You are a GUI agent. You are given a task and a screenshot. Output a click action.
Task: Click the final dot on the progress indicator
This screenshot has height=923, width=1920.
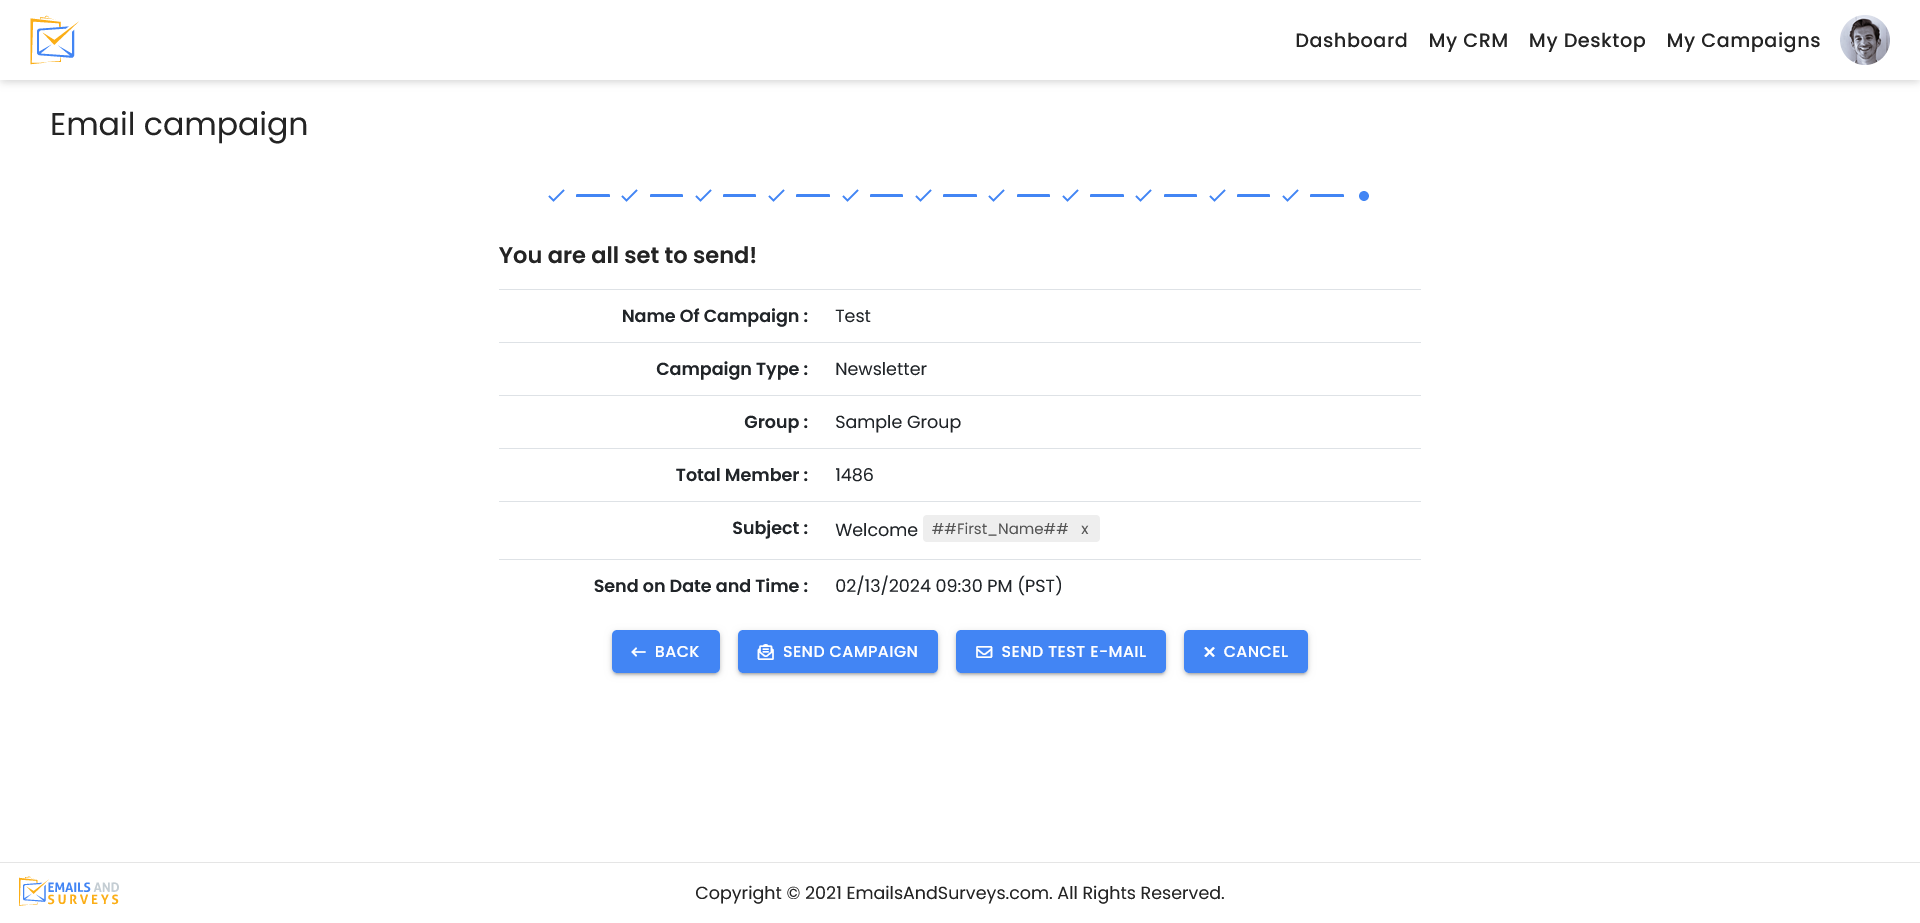tap(1364, 196)
